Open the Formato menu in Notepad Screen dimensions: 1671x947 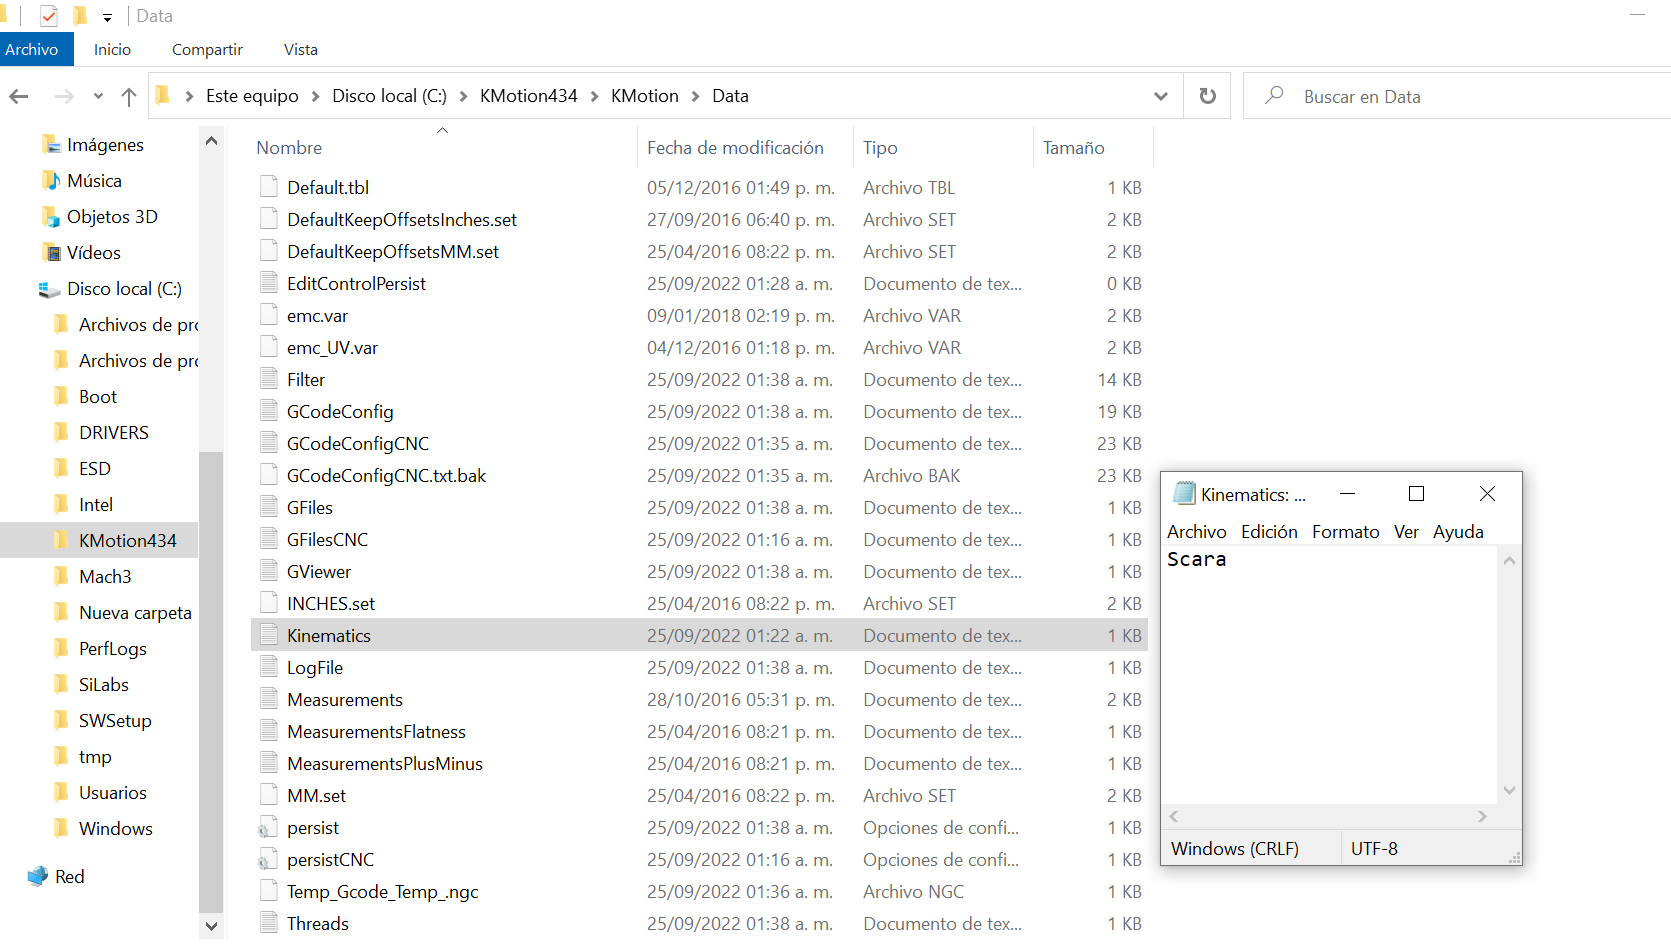click(x=1345, y=532)
